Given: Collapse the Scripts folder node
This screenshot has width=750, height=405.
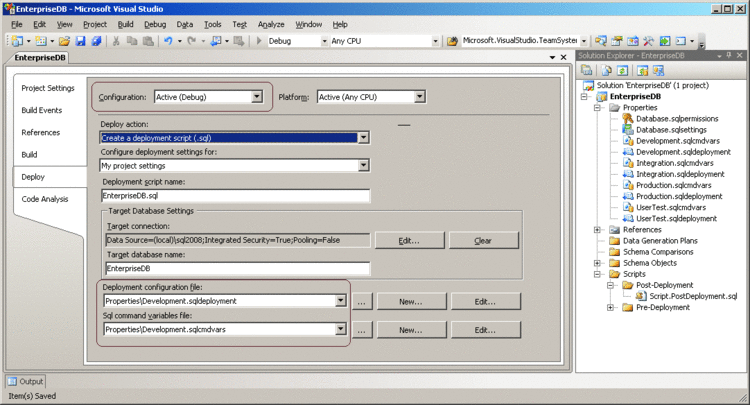Looking at the screenshot, I should 597,274.
